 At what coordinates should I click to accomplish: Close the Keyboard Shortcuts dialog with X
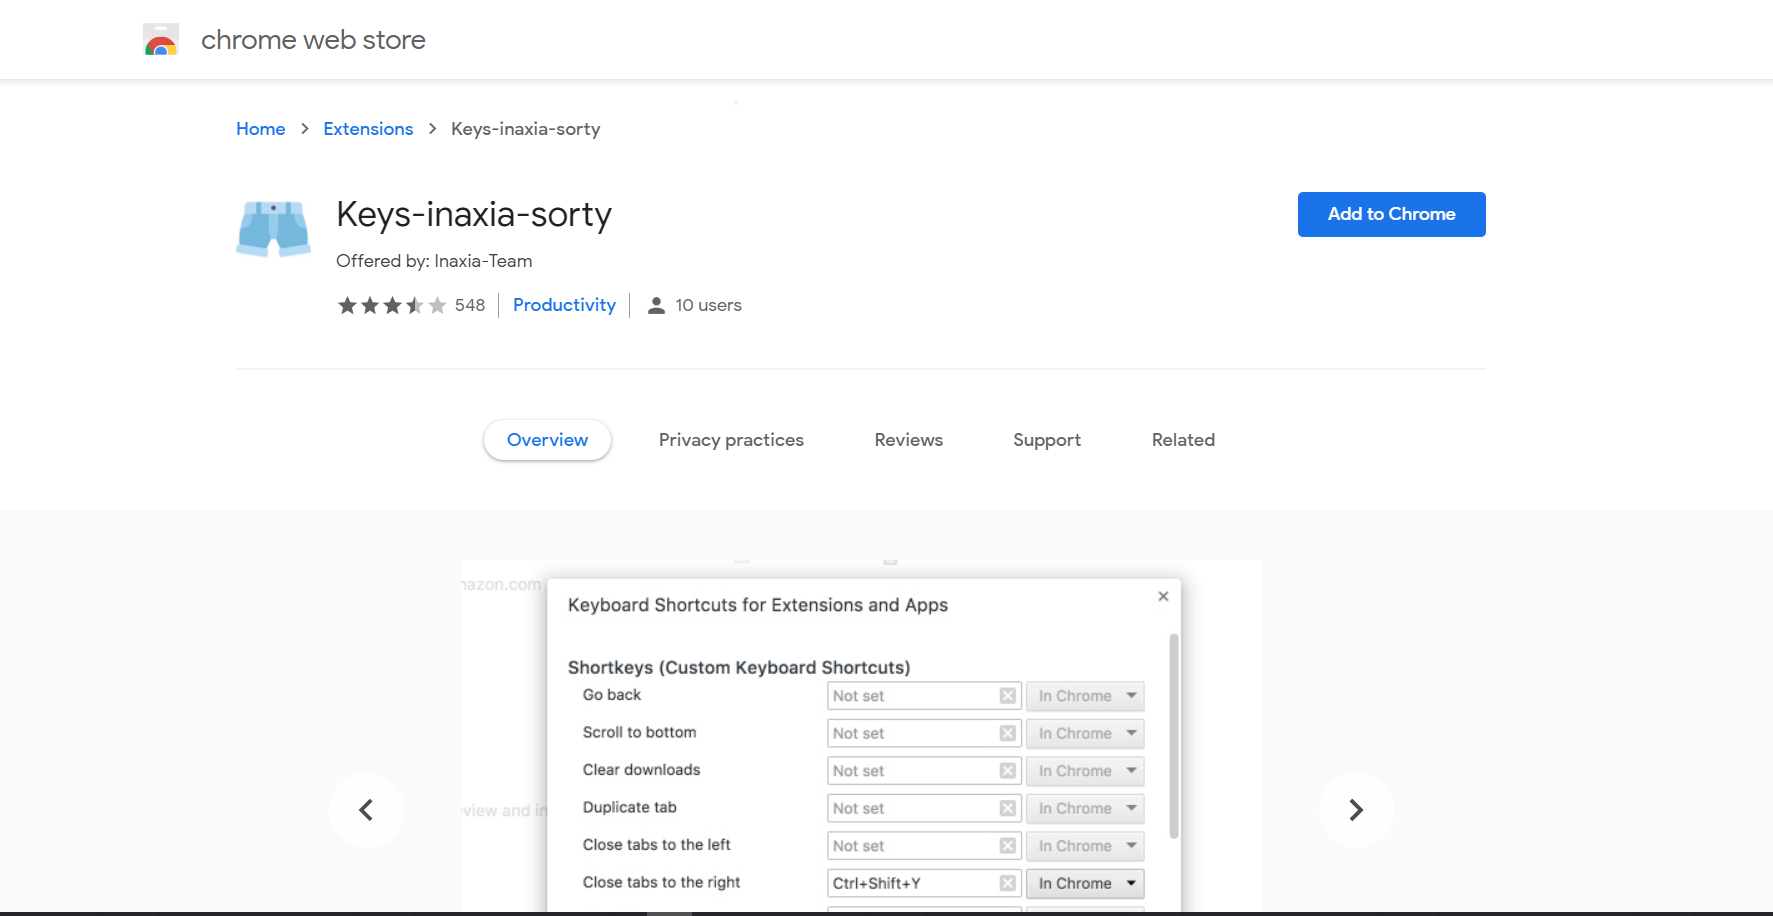(x=1163, y=596)
